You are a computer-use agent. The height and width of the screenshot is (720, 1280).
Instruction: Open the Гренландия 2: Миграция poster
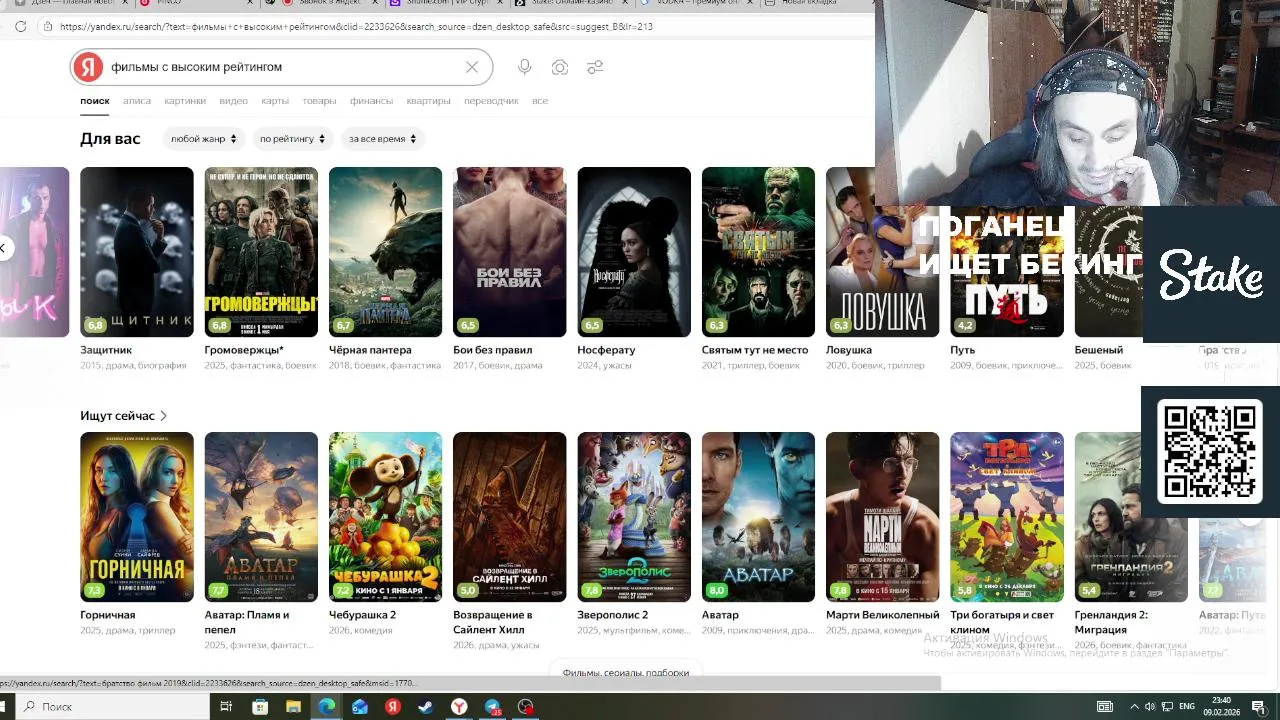(x=1131, y=517)
